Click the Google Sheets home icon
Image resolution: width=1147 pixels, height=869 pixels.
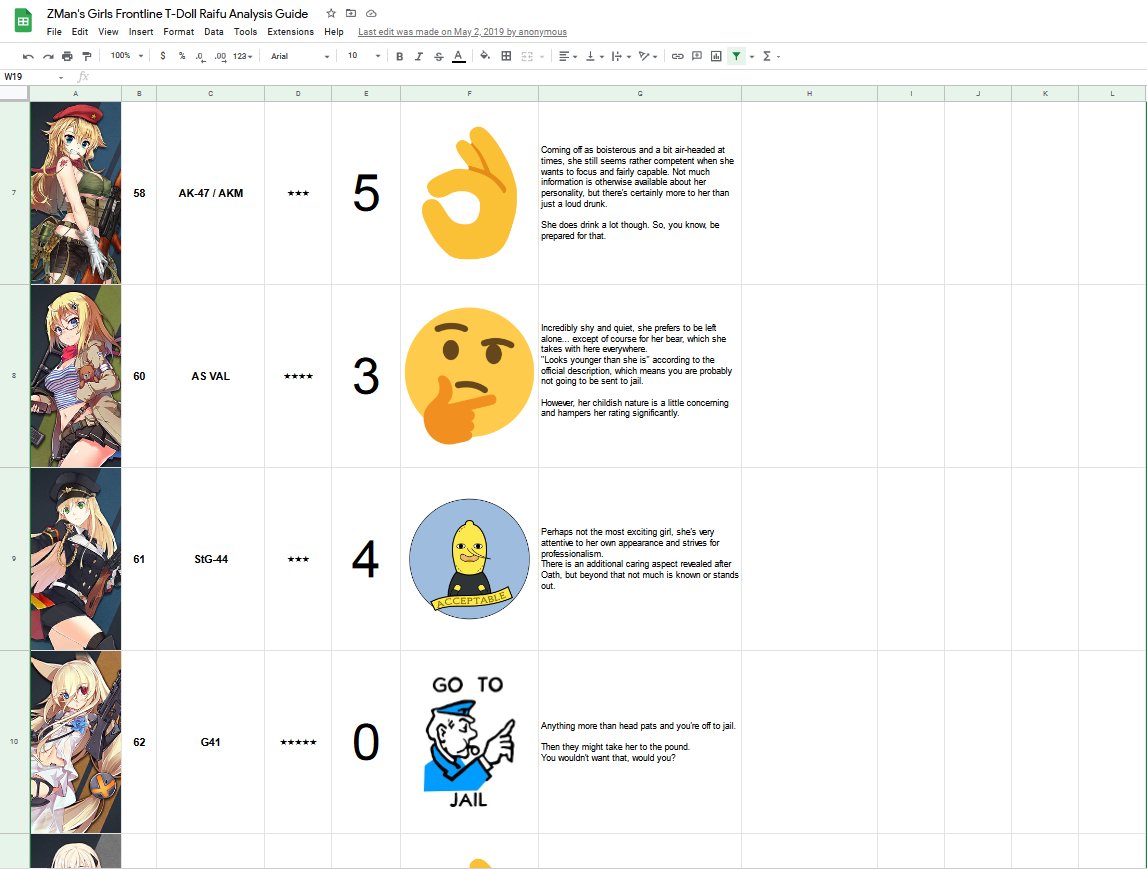click(x=23, y=20)
